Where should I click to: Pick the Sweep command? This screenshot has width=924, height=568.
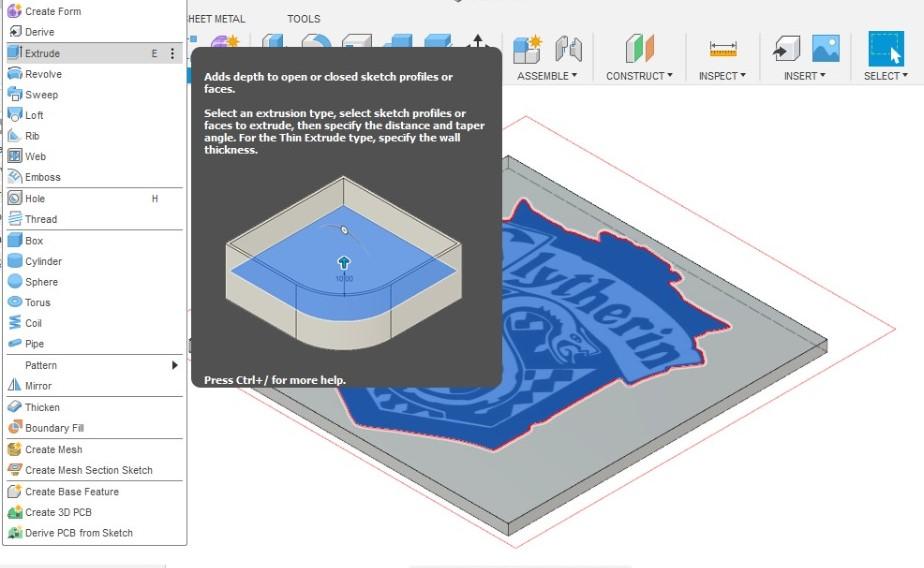pos(94,94)
